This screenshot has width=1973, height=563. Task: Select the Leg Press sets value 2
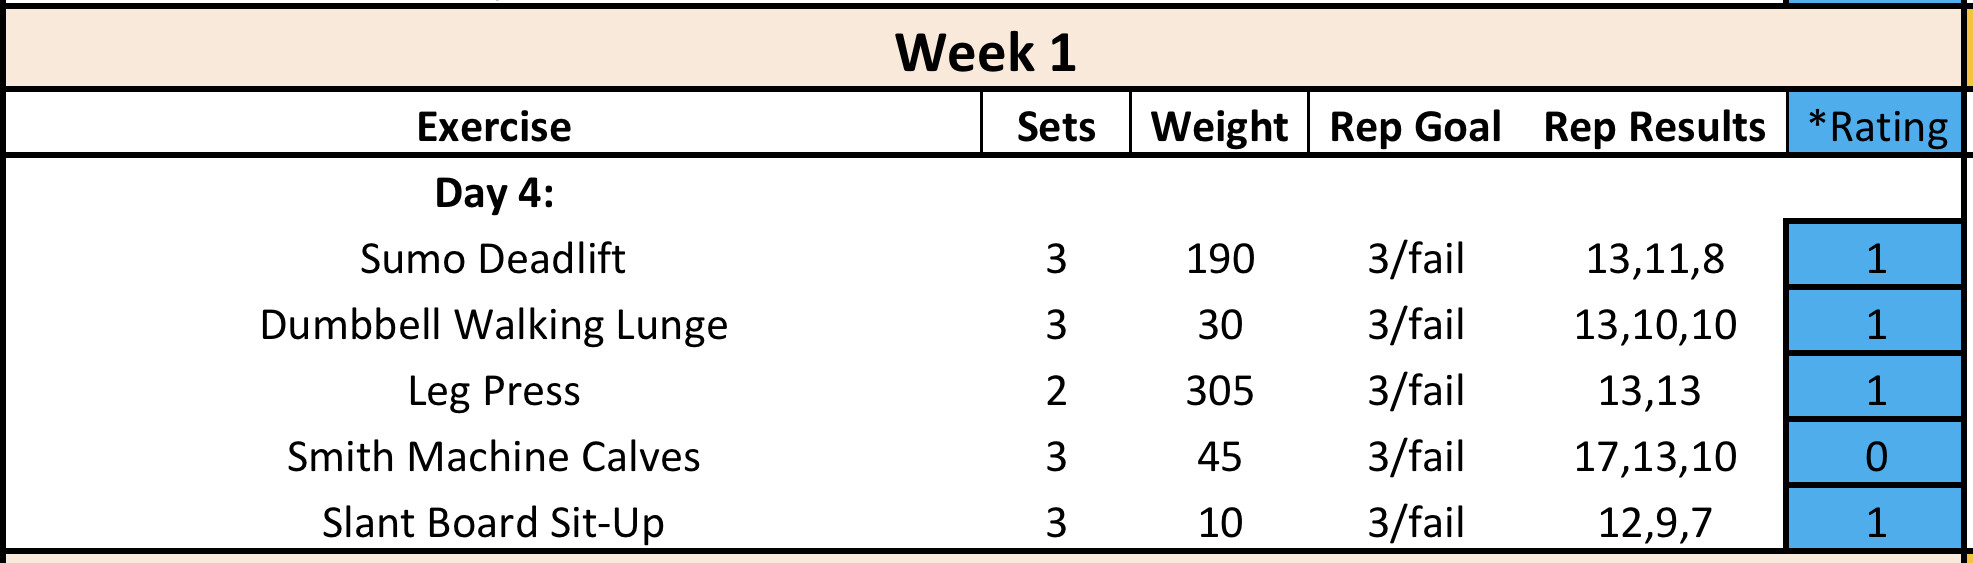[x=1056, y=391]
